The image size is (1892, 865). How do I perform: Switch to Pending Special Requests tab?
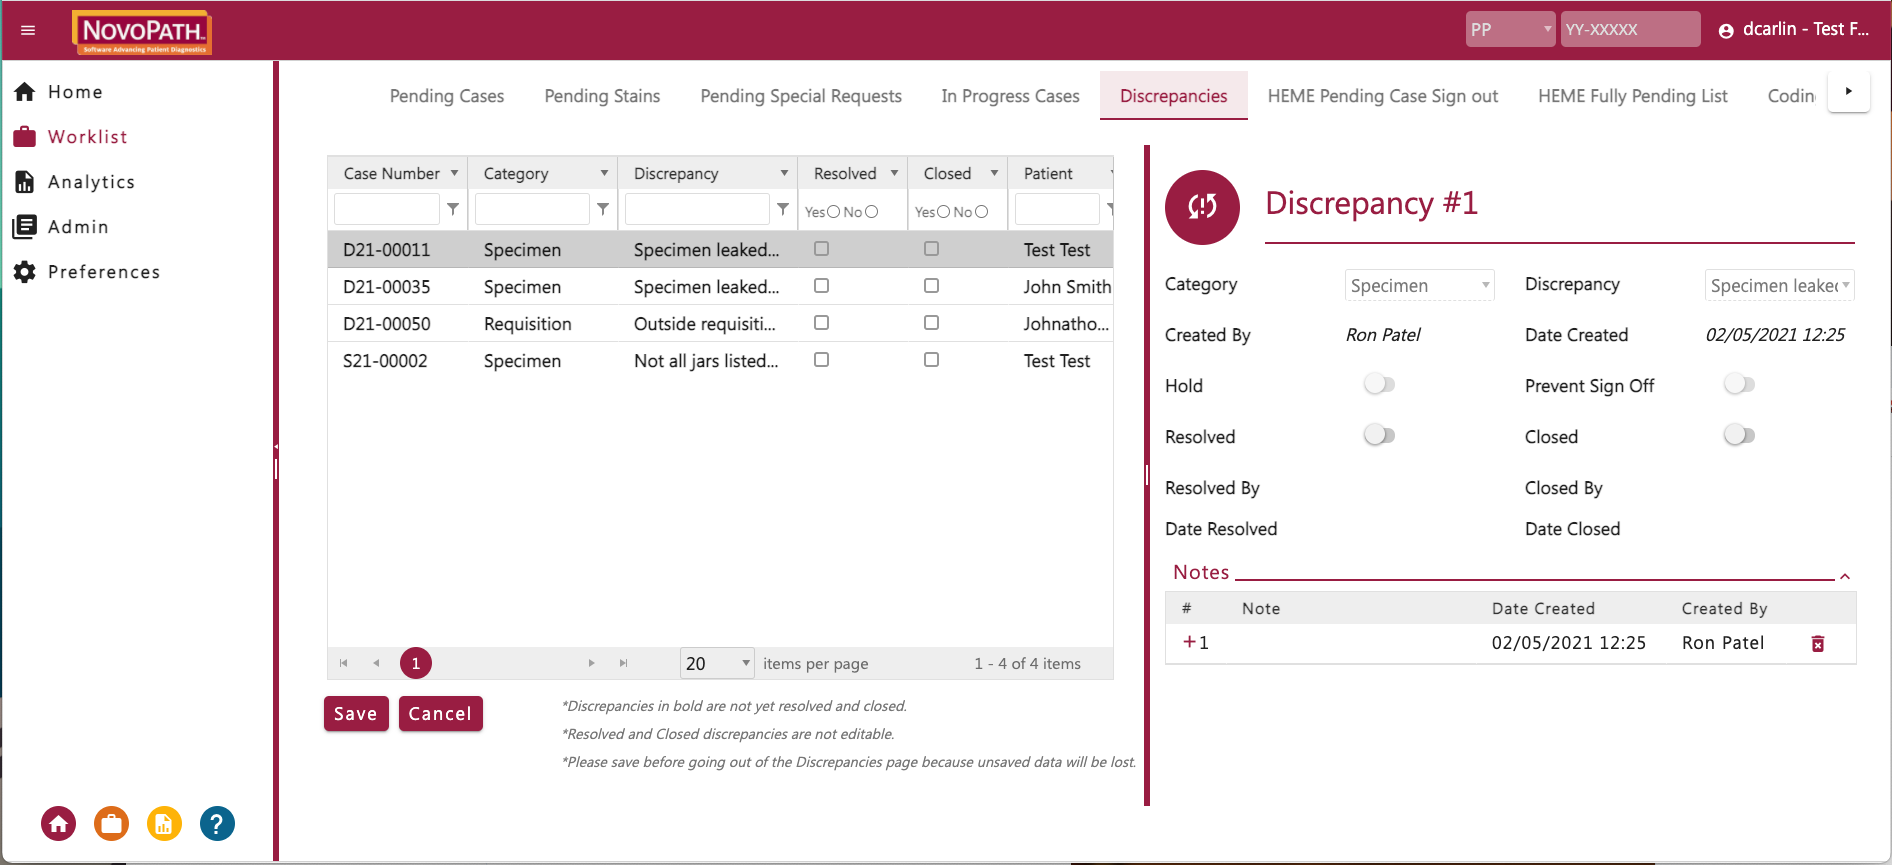tap(801, 96)
